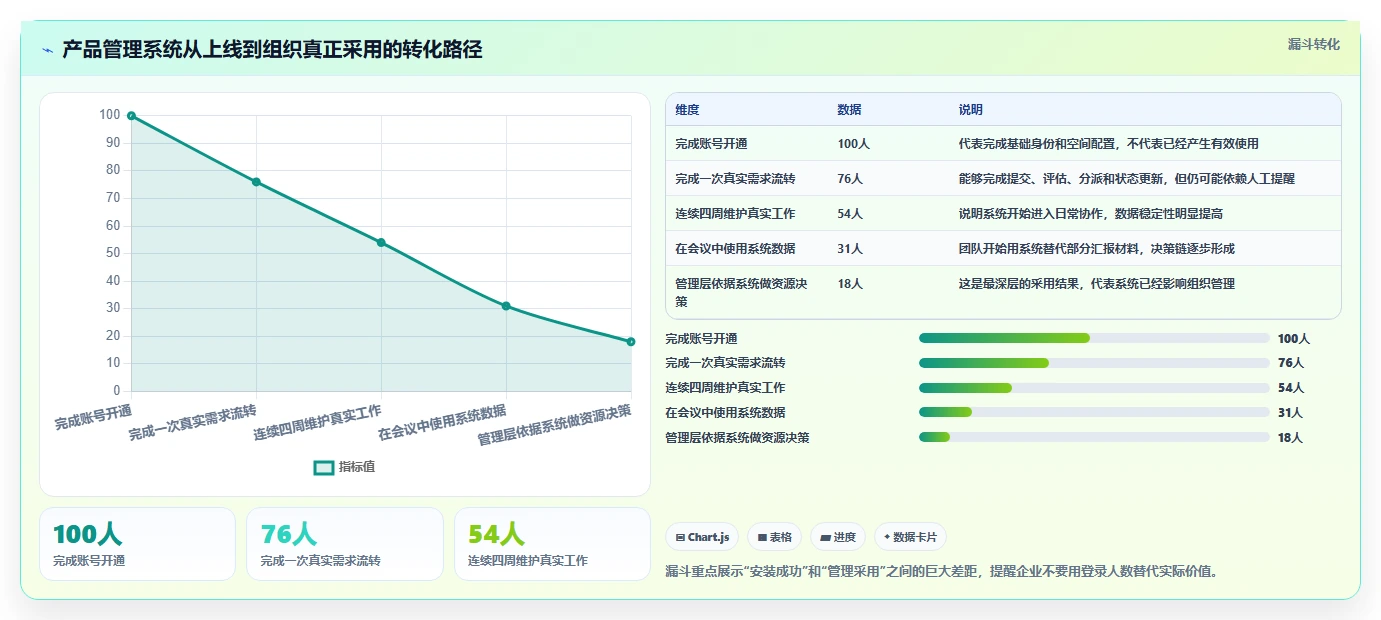
Task: Toggle the 指标值 legend box in the chart
Action: (x=324, y=467)
